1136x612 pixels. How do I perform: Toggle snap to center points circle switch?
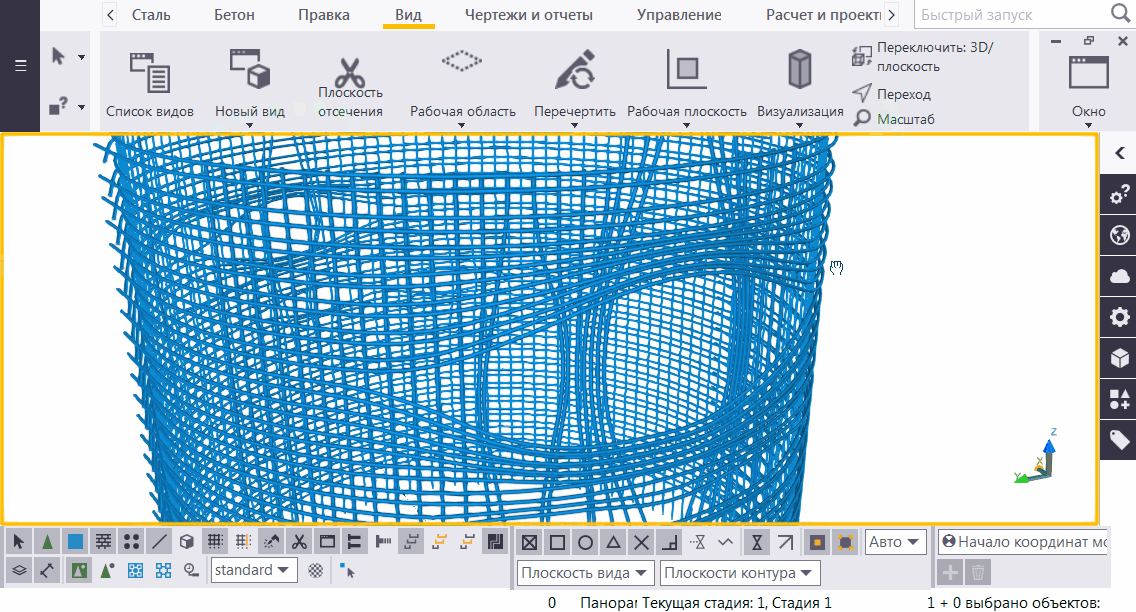[585, 543]
